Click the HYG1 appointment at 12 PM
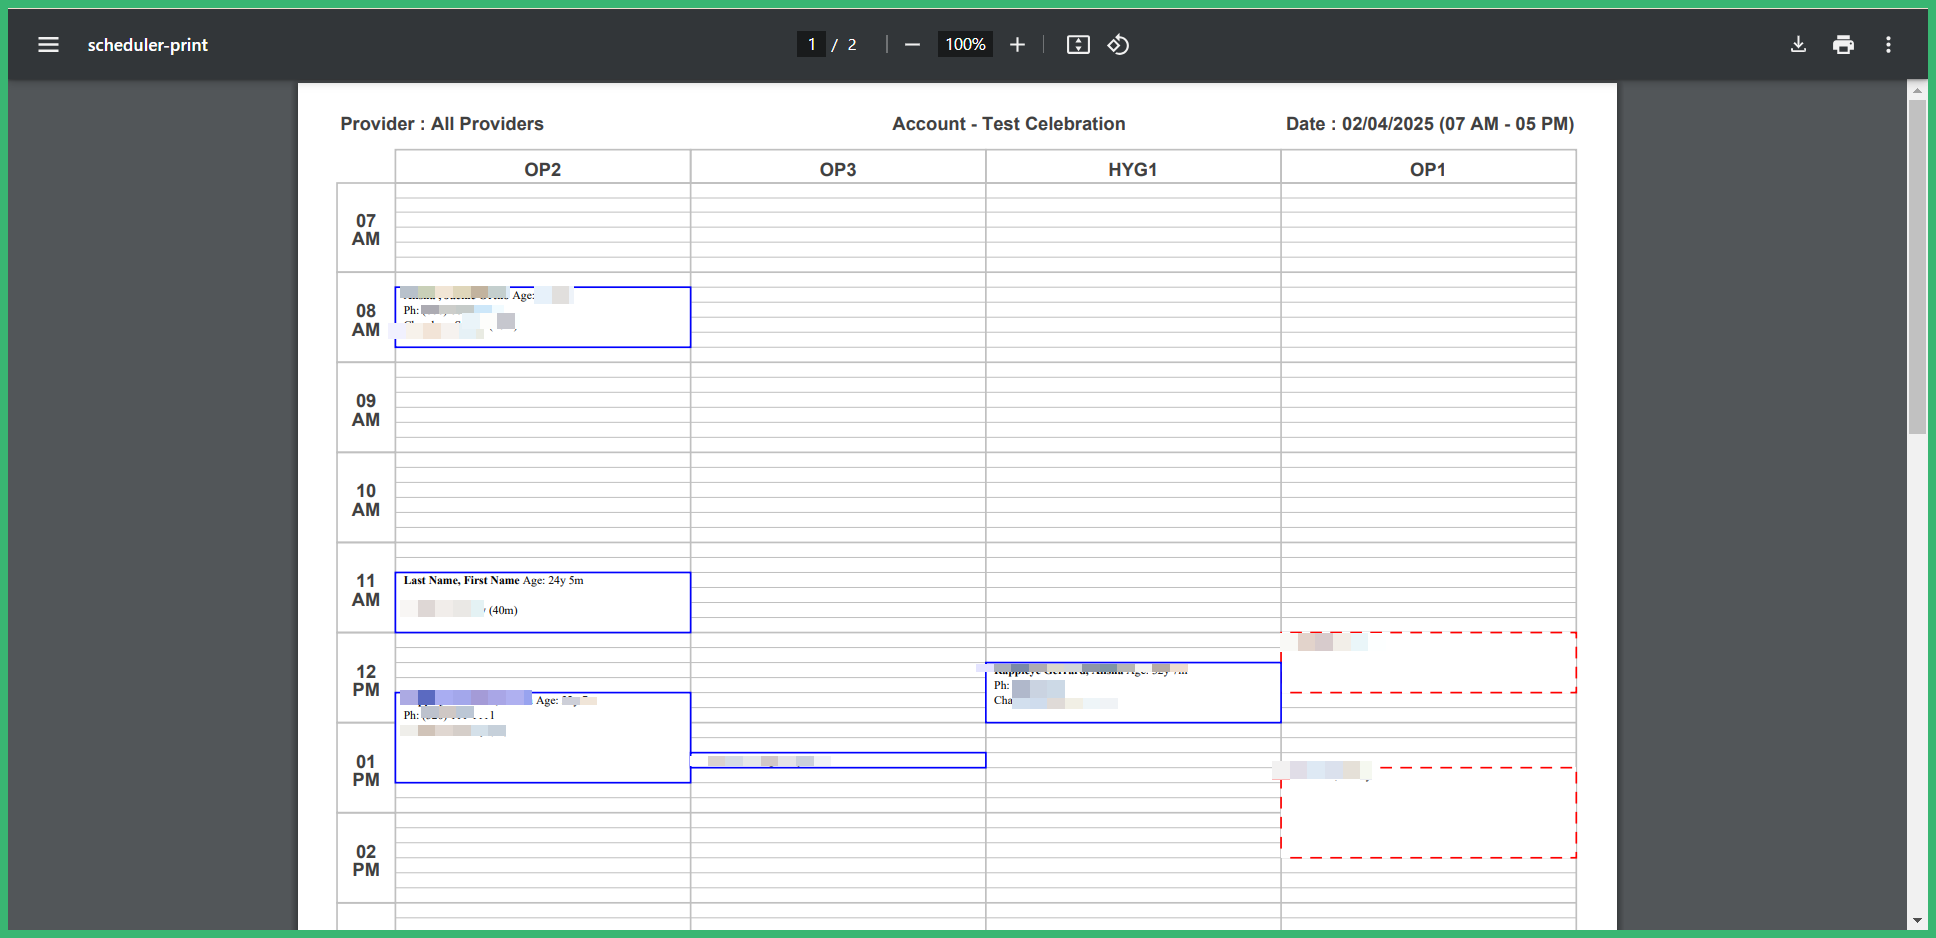Viewport: 1936px width, 938px height. click(x=1132, y=691)
